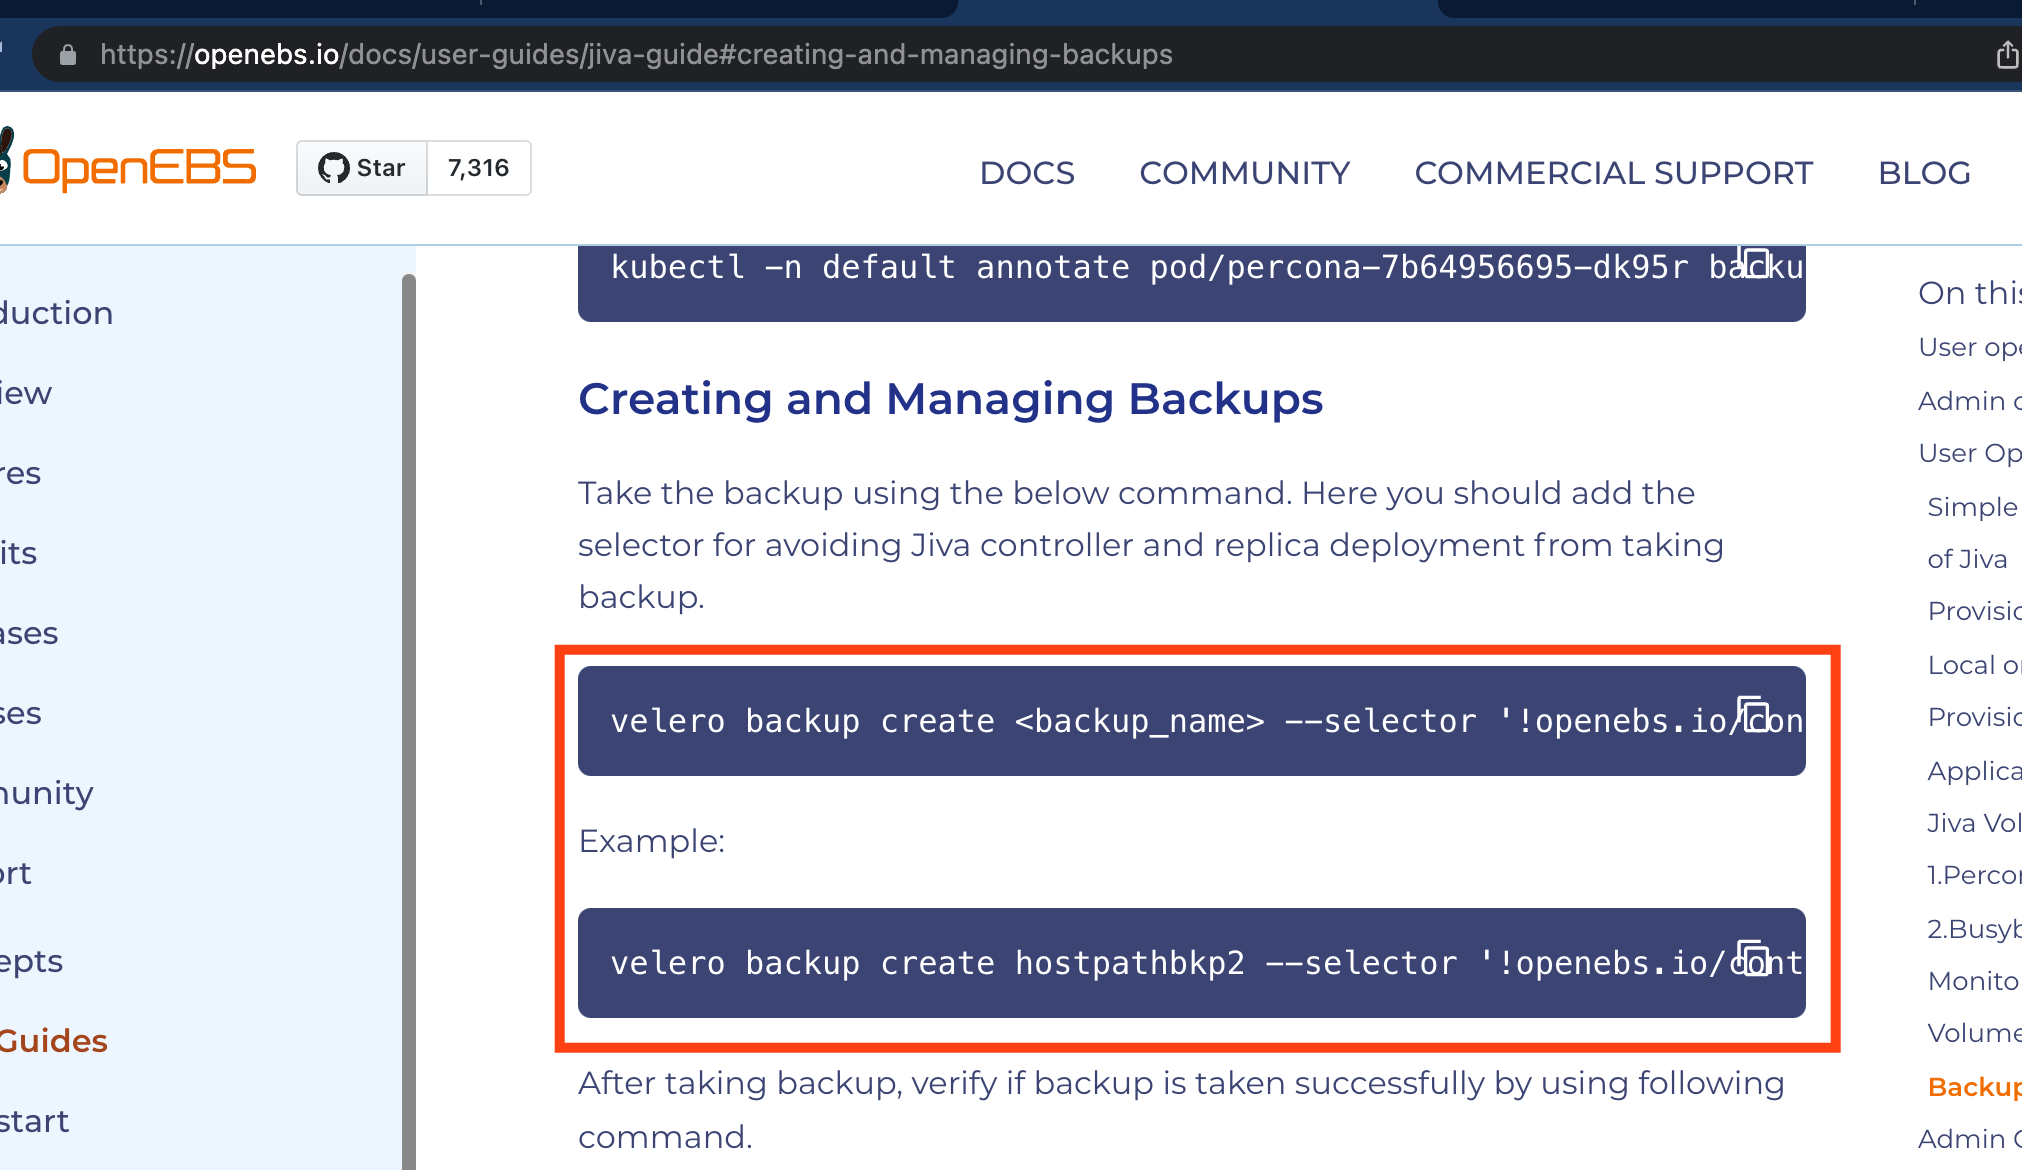
Task: Open the browser share icon
Action: click(2006, 54)
